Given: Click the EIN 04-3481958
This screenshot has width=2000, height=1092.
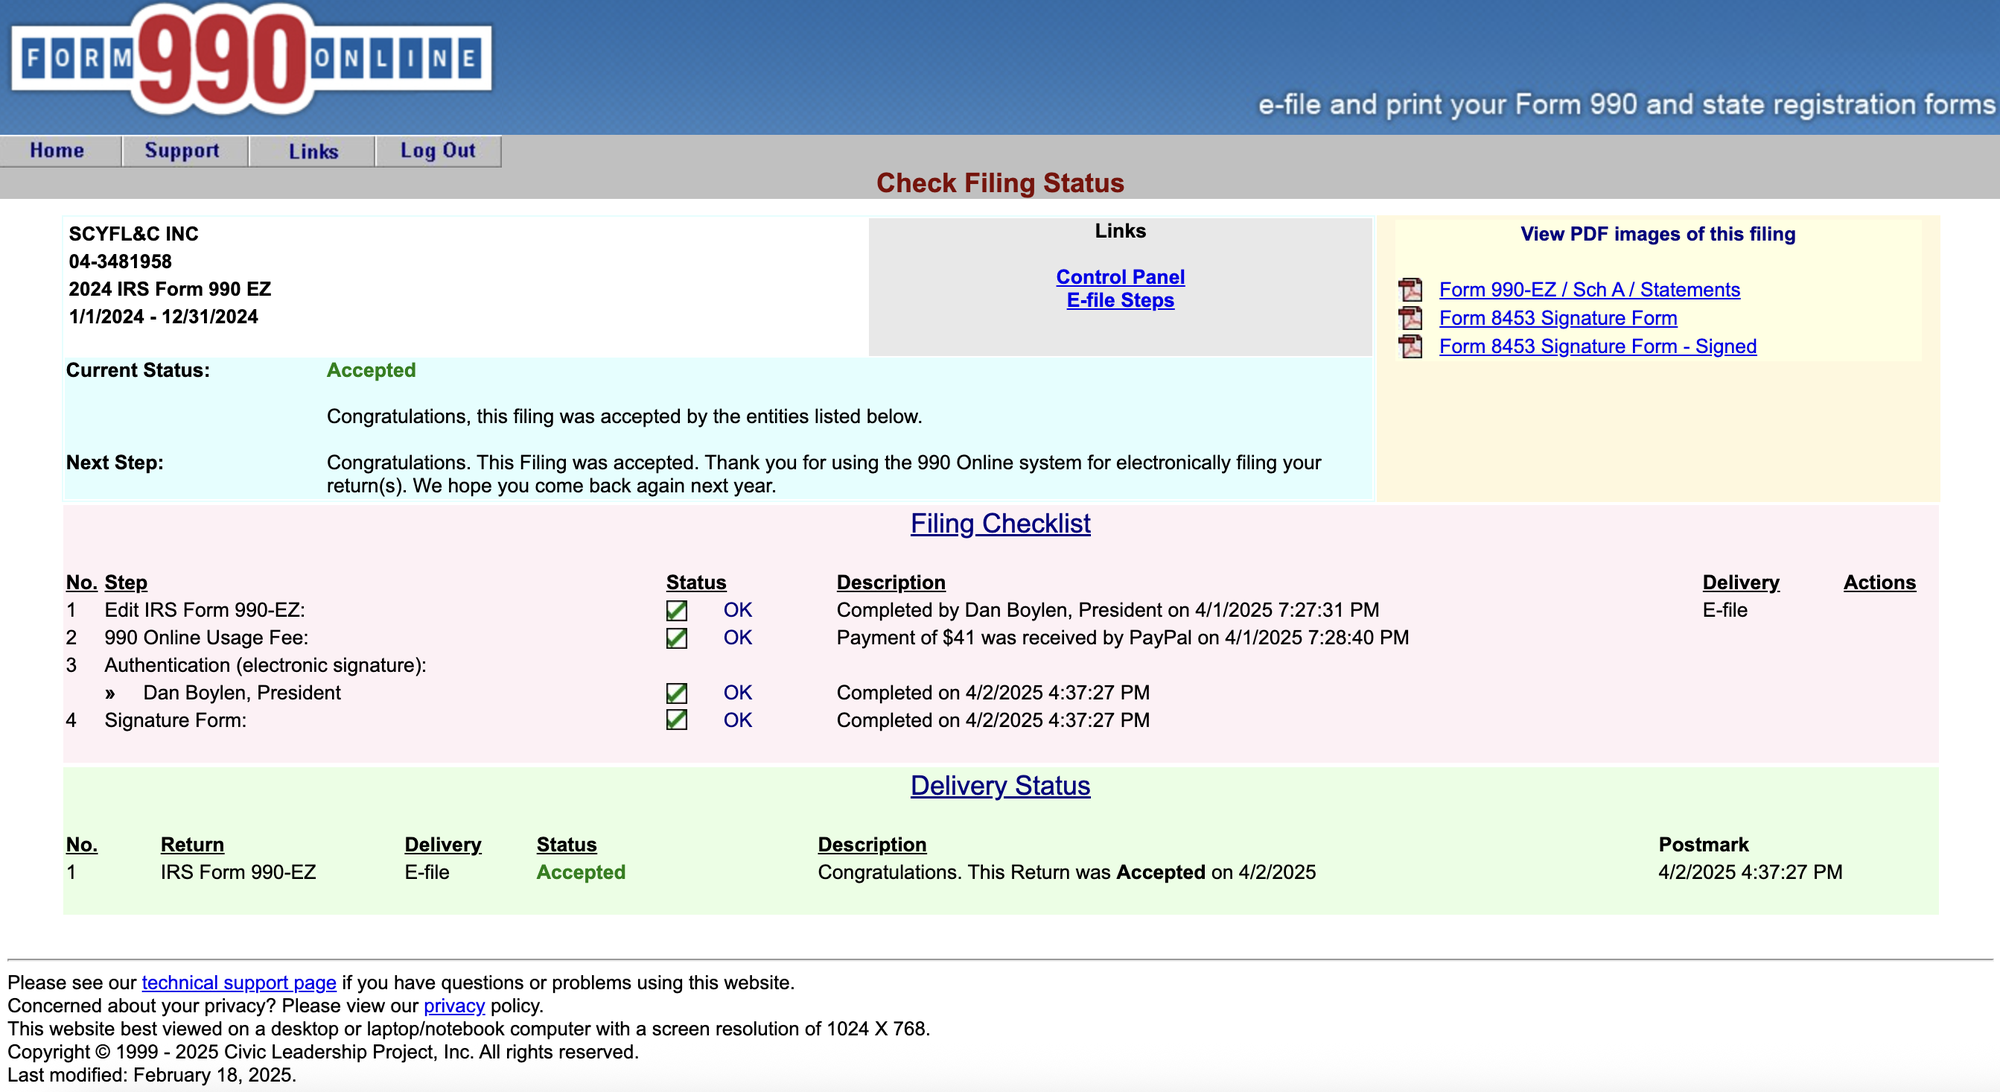Looking at the screenshot, I should point(120,262).
